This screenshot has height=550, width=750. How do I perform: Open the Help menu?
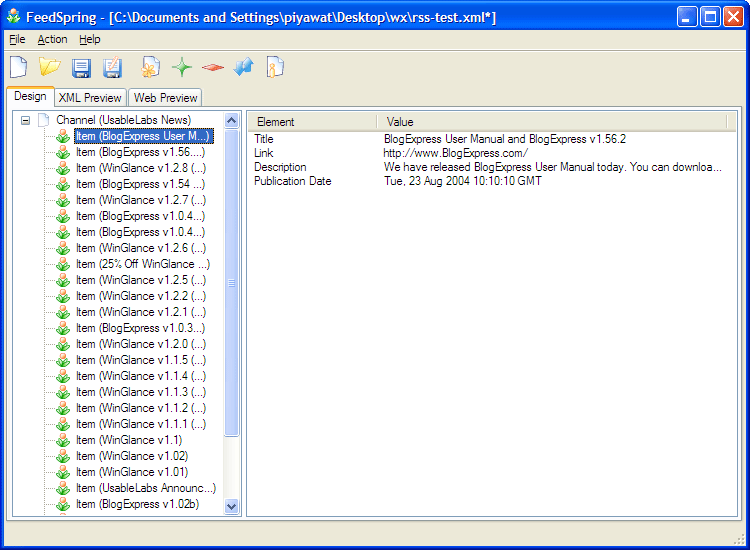(90, 39)
